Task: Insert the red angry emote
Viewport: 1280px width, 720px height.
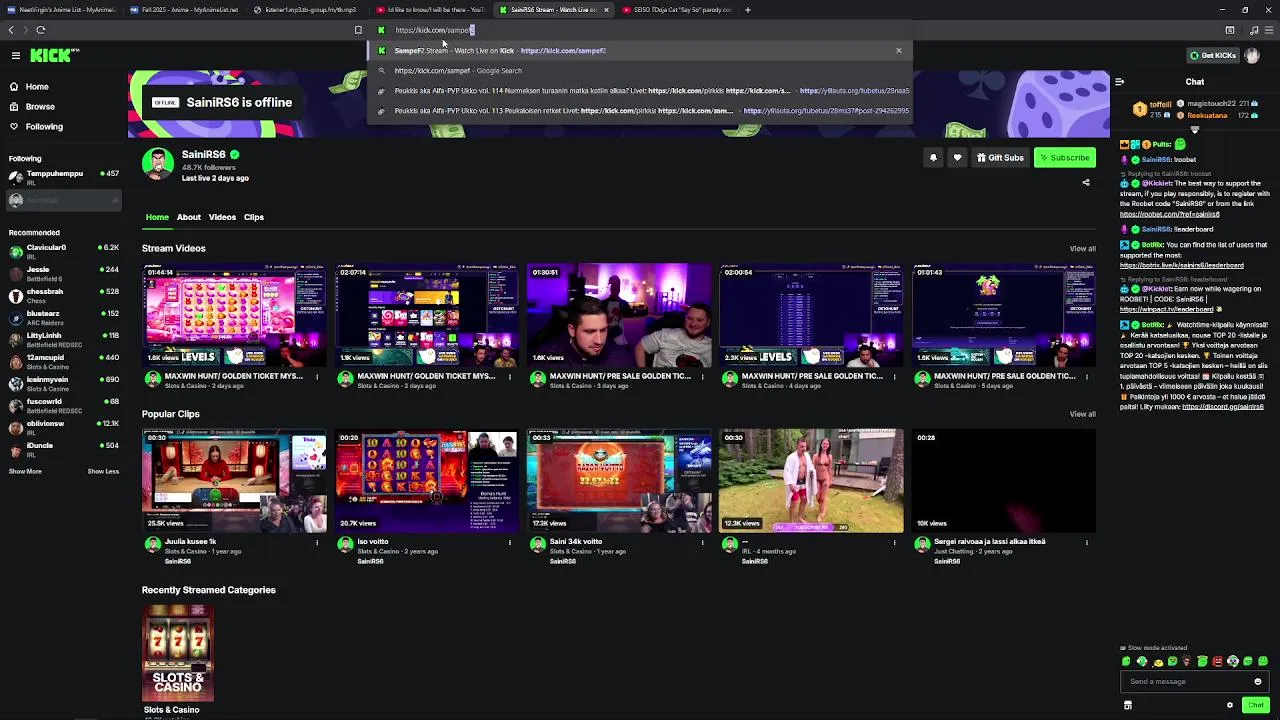Action: point(1217,661)
